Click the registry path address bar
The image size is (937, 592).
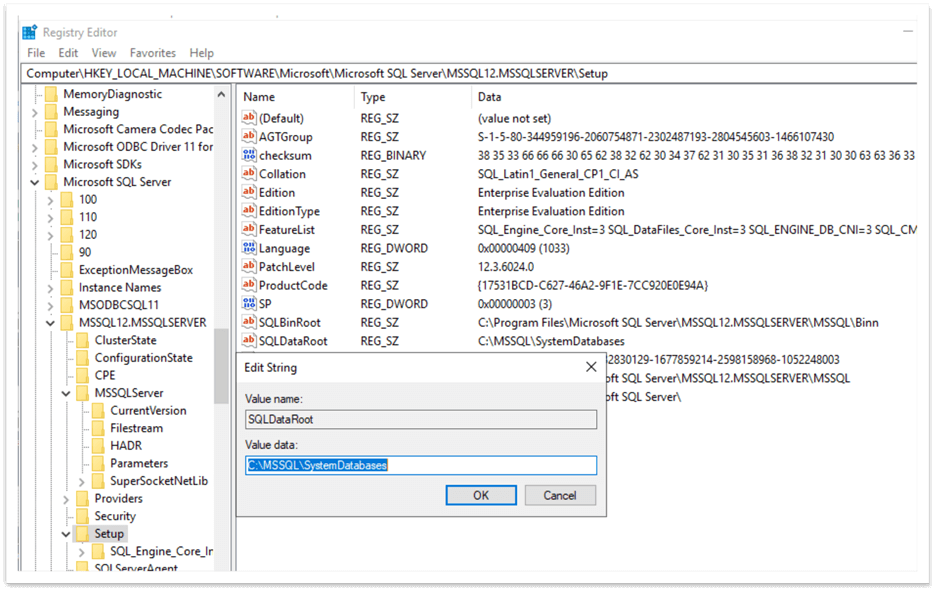click(x=469, y=73)
